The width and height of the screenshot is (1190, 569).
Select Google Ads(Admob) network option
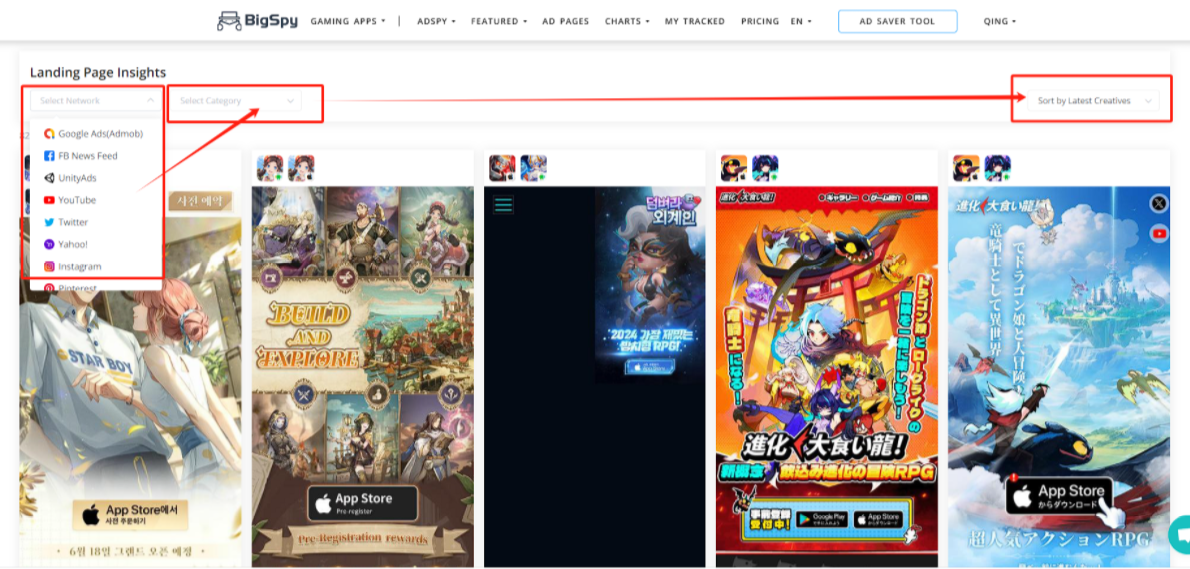(x=100, y=134)
